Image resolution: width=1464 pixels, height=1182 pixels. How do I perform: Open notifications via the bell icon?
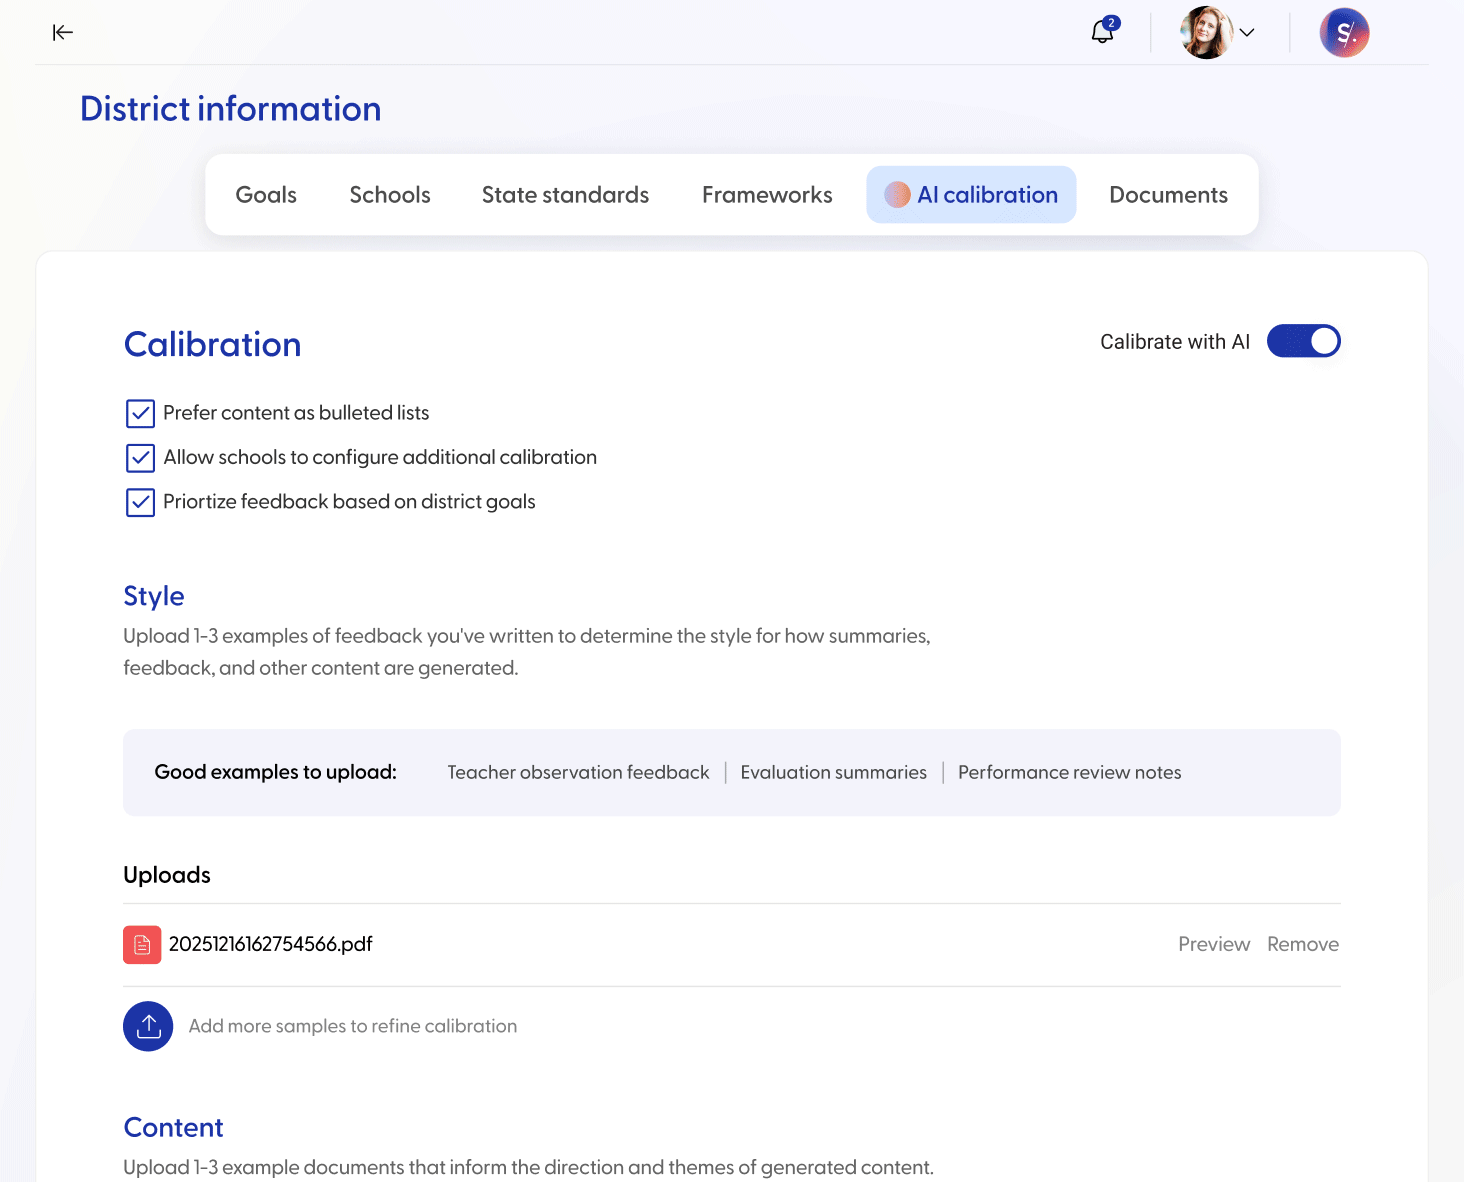tap(1101, 32)
